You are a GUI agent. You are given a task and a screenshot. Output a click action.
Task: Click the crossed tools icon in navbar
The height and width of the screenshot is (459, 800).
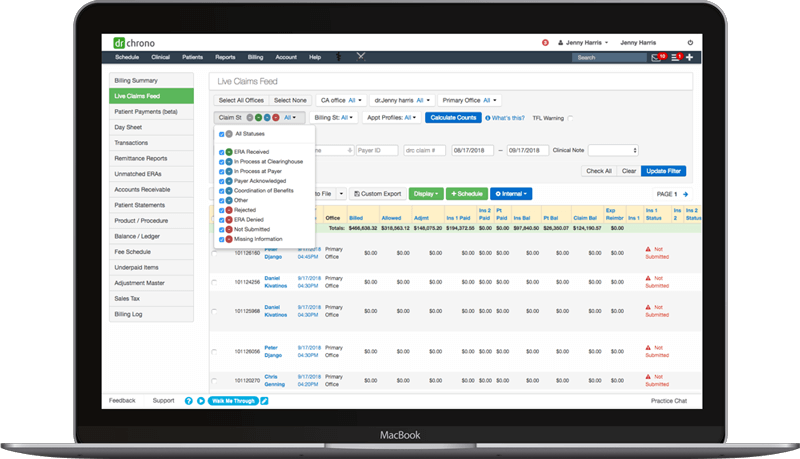(x=361, y=56)
